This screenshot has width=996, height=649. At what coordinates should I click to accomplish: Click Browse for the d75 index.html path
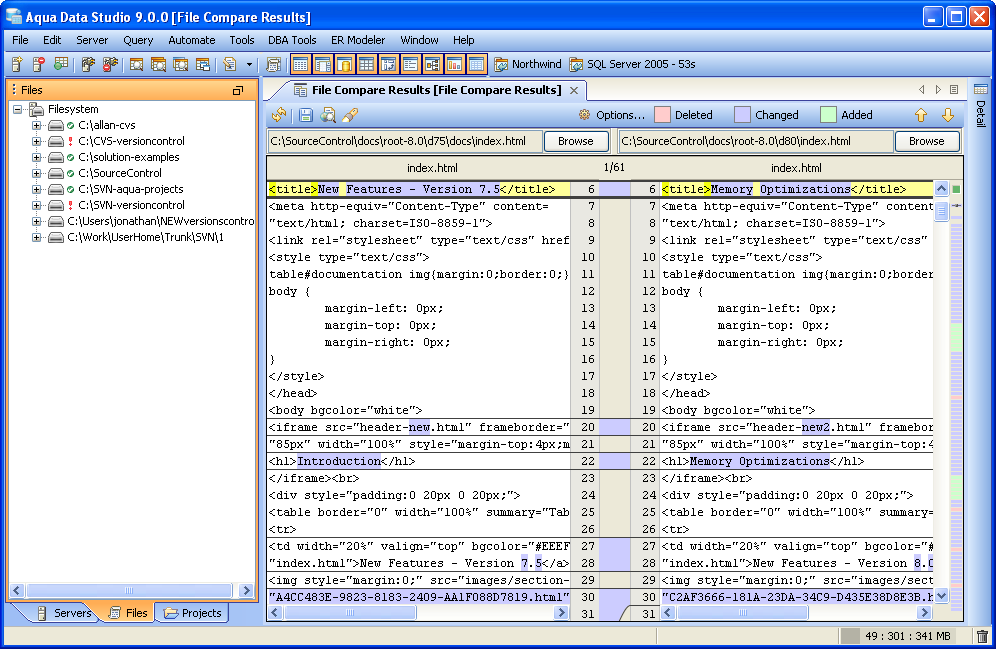click(x=575, y=141)
